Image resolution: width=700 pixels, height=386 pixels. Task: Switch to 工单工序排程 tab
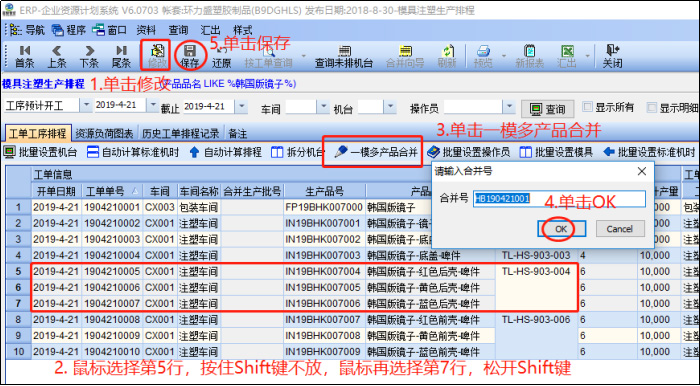pyautogui.click(x=38, y=133)
